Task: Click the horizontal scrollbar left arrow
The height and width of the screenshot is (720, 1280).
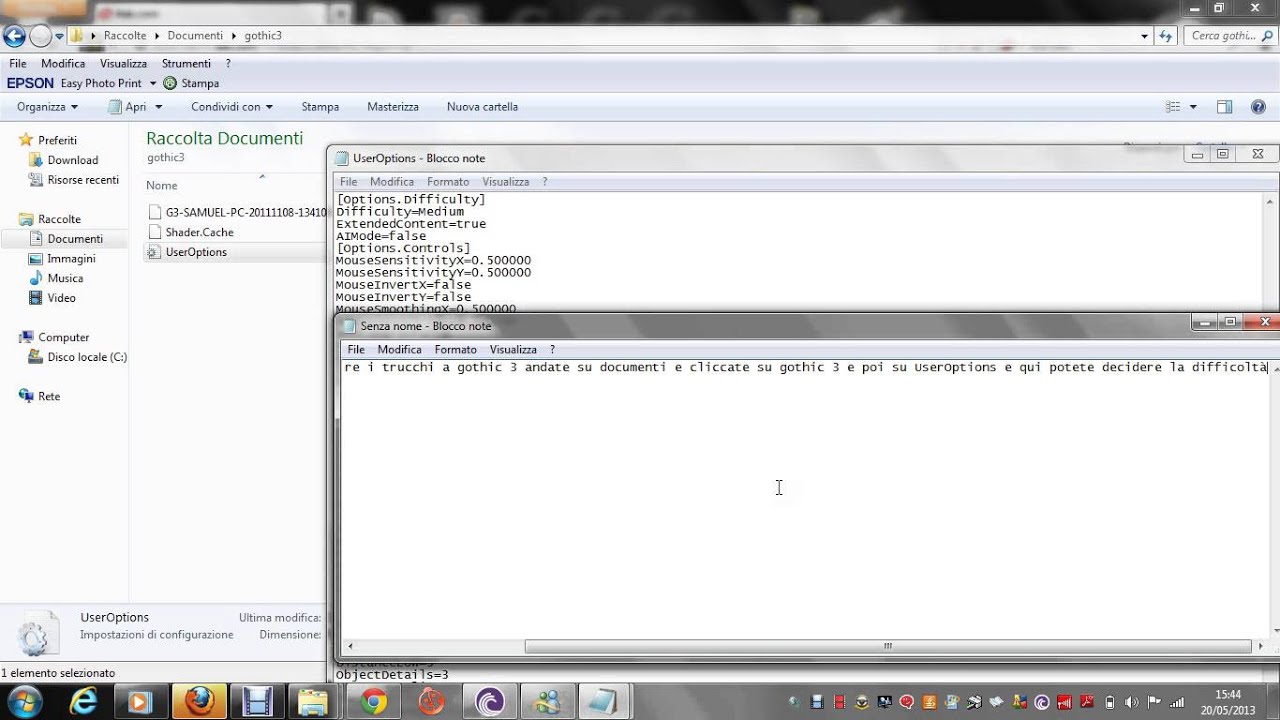Action: [x=349, y=646]
